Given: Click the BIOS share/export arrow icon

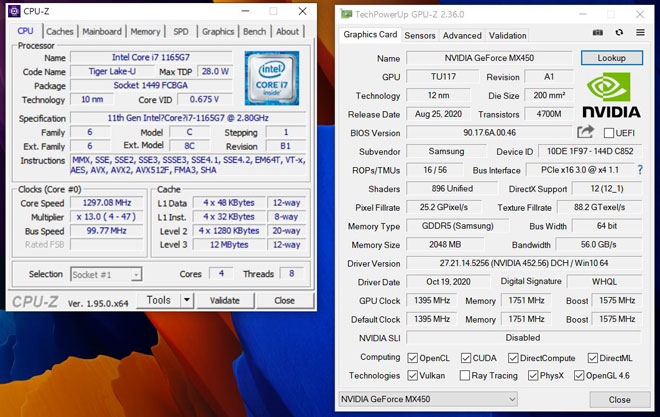Looking at the screenshot, I should 585,132.
